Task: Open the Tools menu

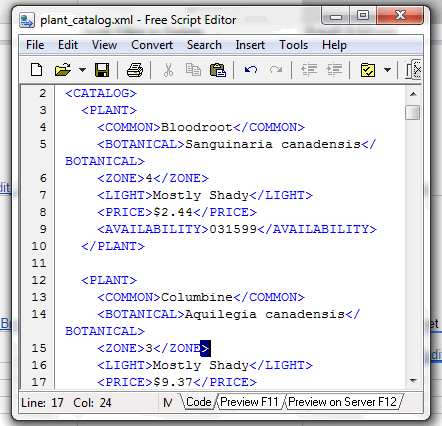Action: [293, 45]
